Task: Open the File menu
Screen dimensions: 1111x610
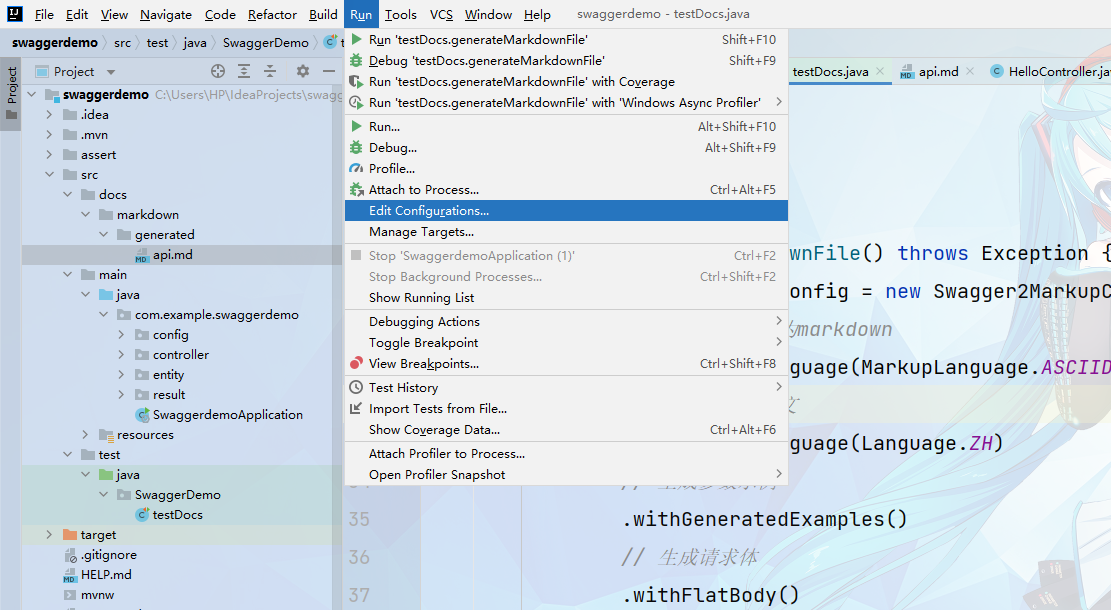Action: (44, 14)
